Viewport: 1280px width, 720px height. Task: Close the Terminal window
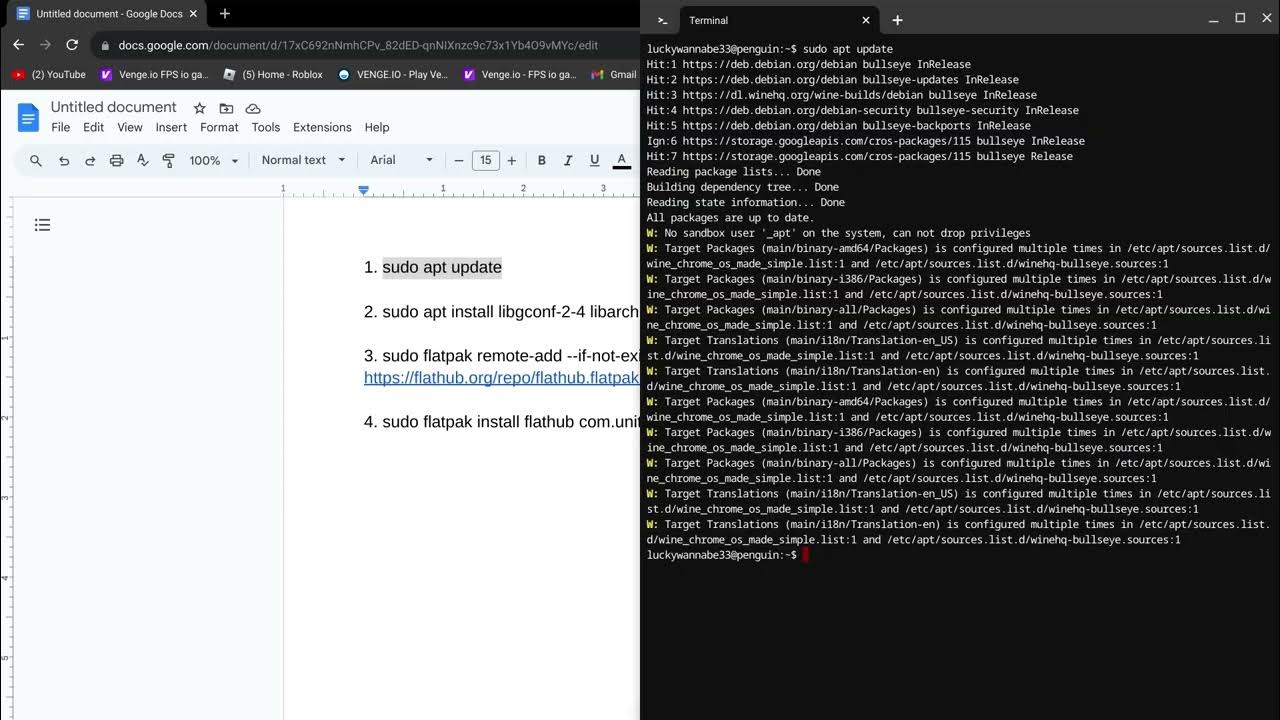(1266, 18)
